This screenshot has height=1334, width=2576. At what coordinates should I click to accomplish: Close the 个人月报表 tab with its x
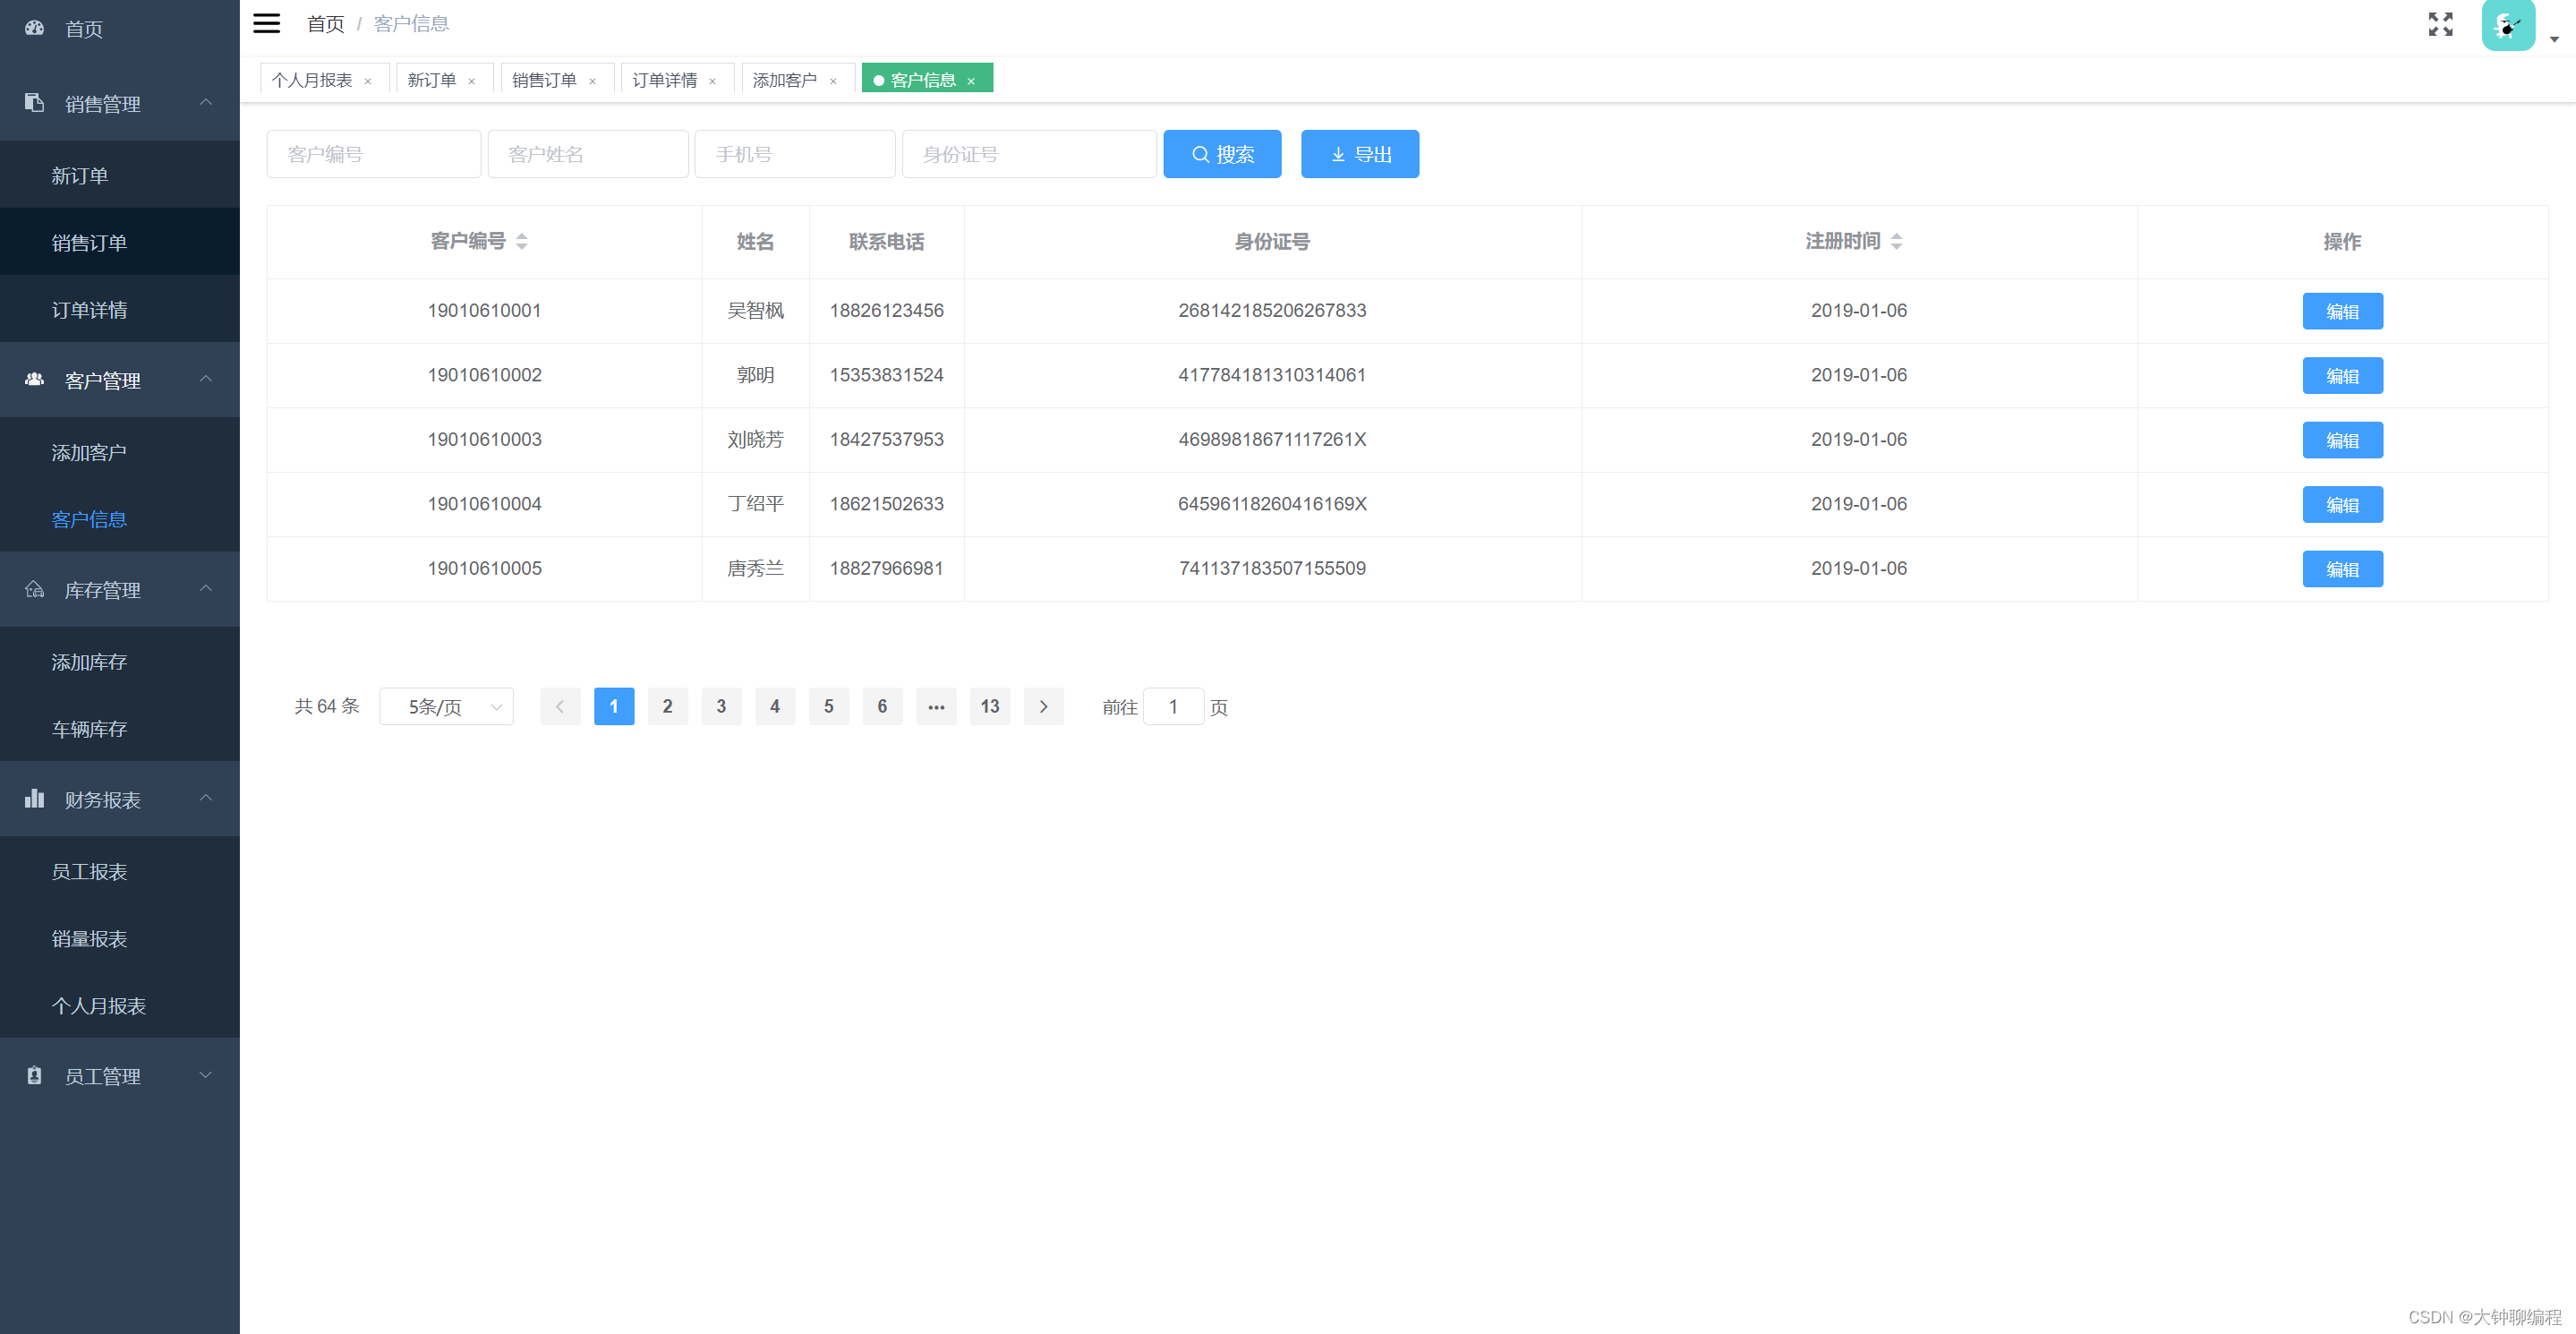click(368, 82)
